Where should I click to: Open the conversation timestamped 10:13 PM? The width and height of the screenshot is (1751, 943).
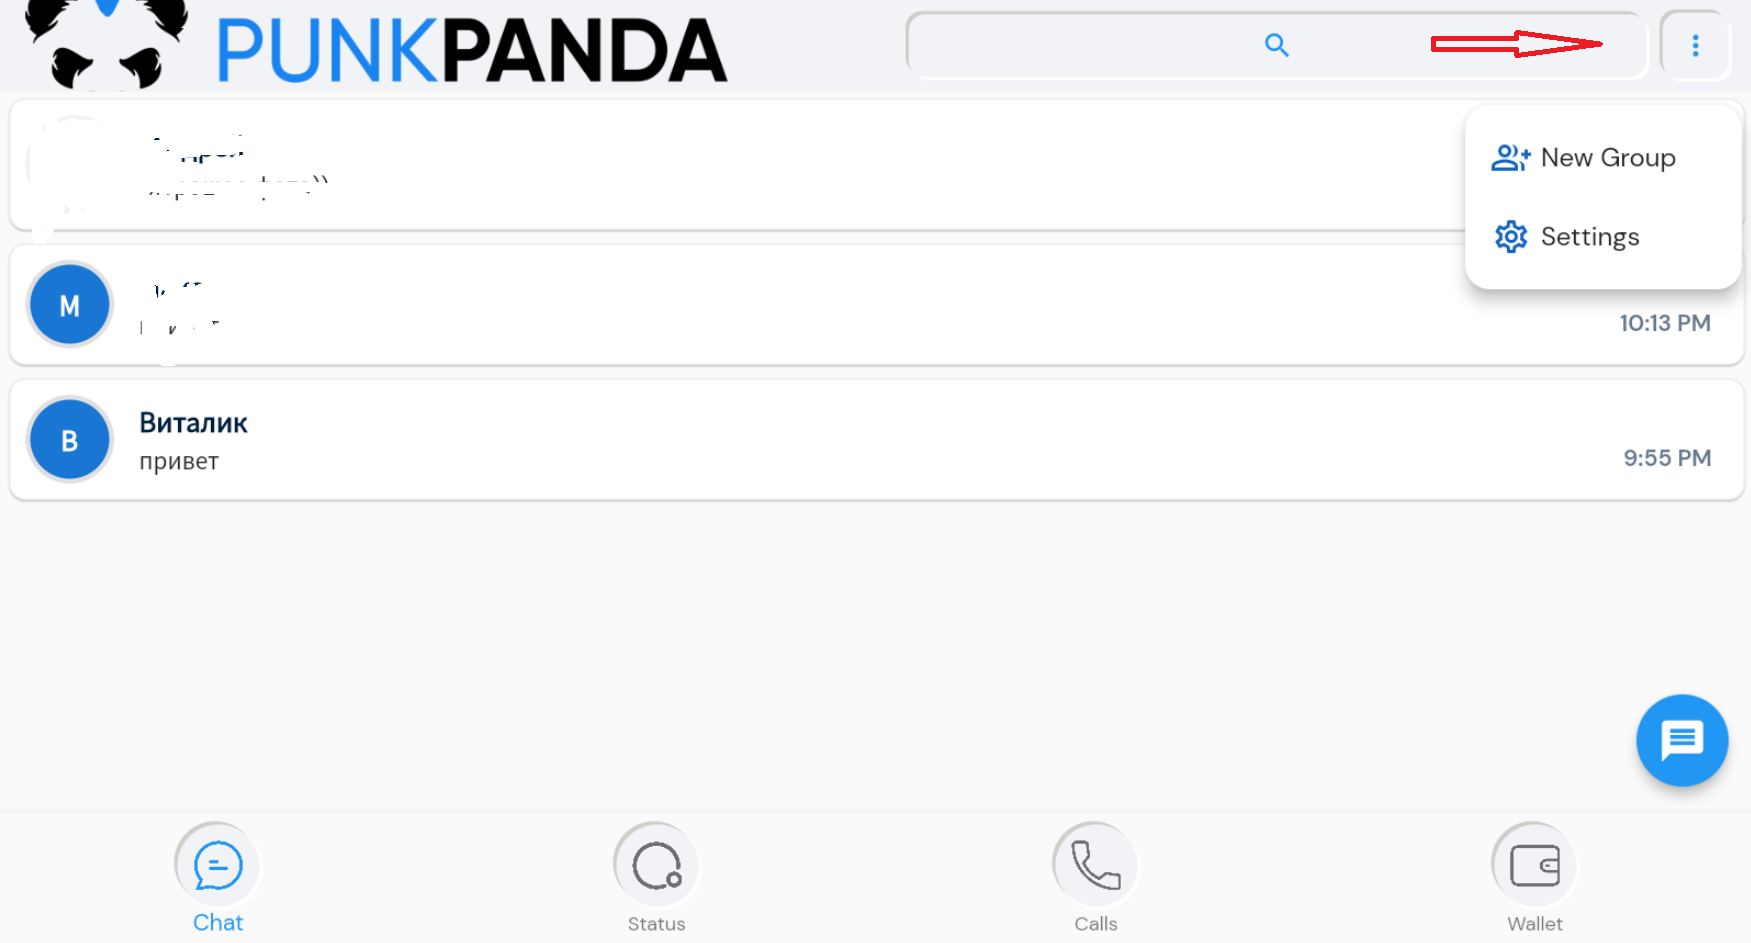coord(700,305)
